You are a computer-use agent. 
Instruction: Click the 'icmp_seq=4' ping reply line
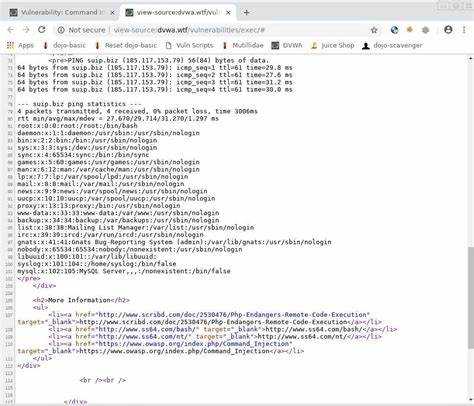click(x=155, y=89)
